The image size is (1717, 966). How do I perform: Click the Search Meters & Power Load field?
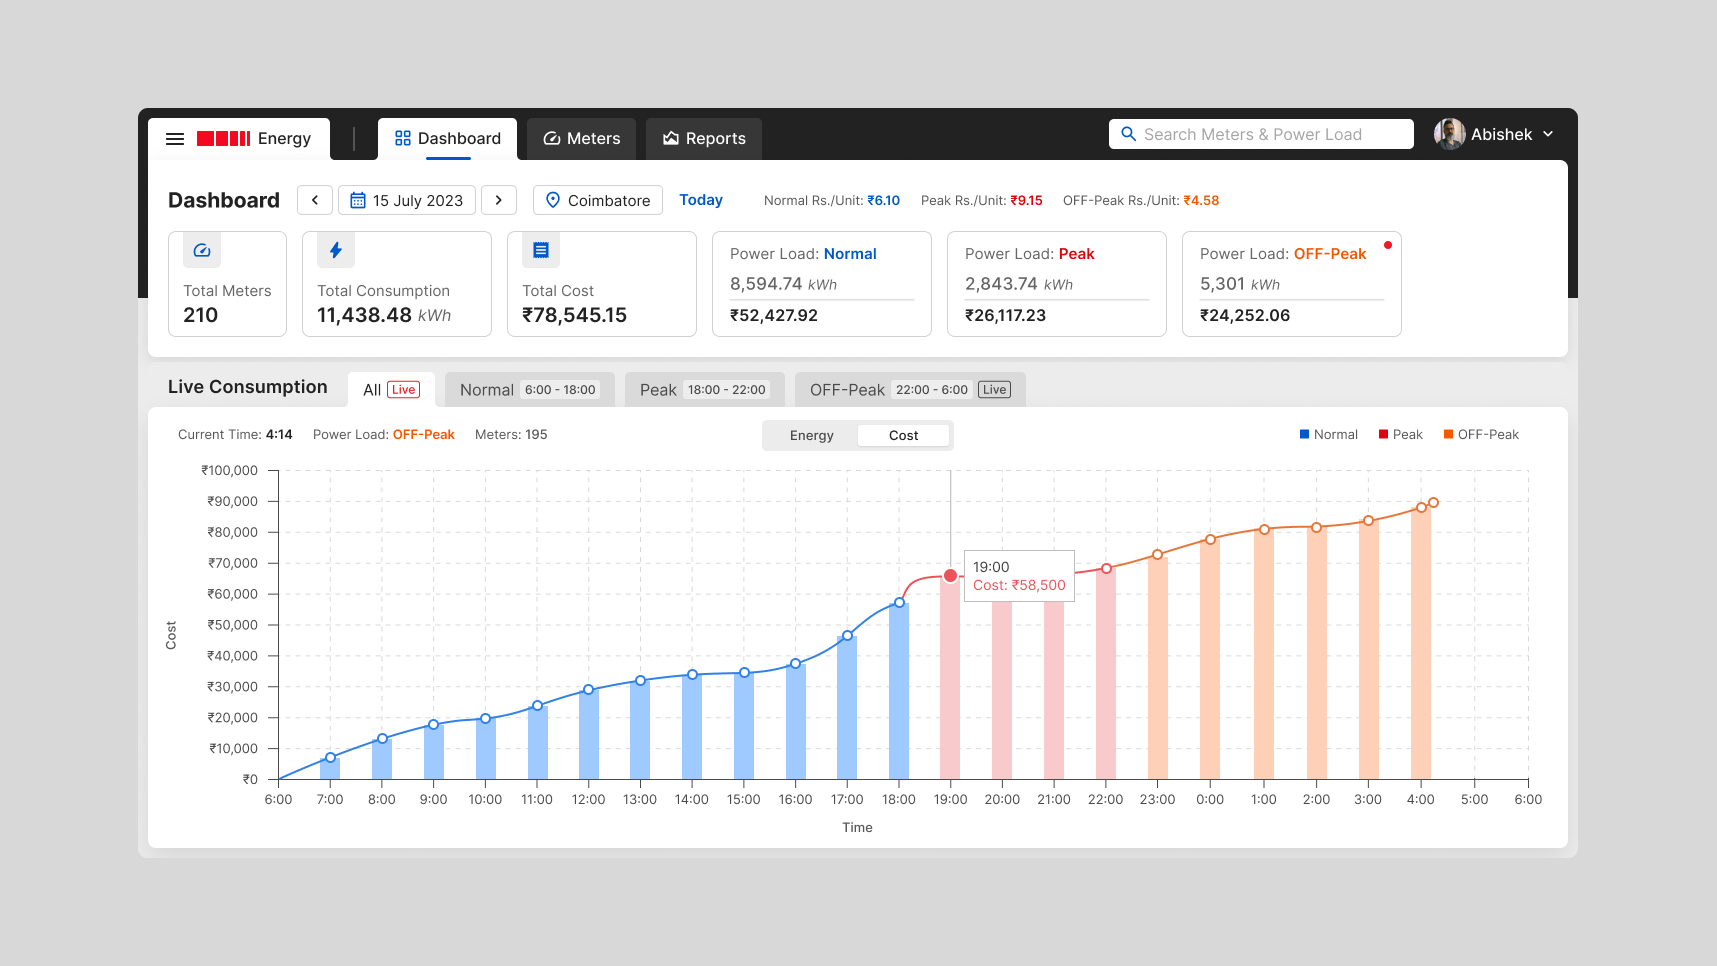pos(1260,133)
